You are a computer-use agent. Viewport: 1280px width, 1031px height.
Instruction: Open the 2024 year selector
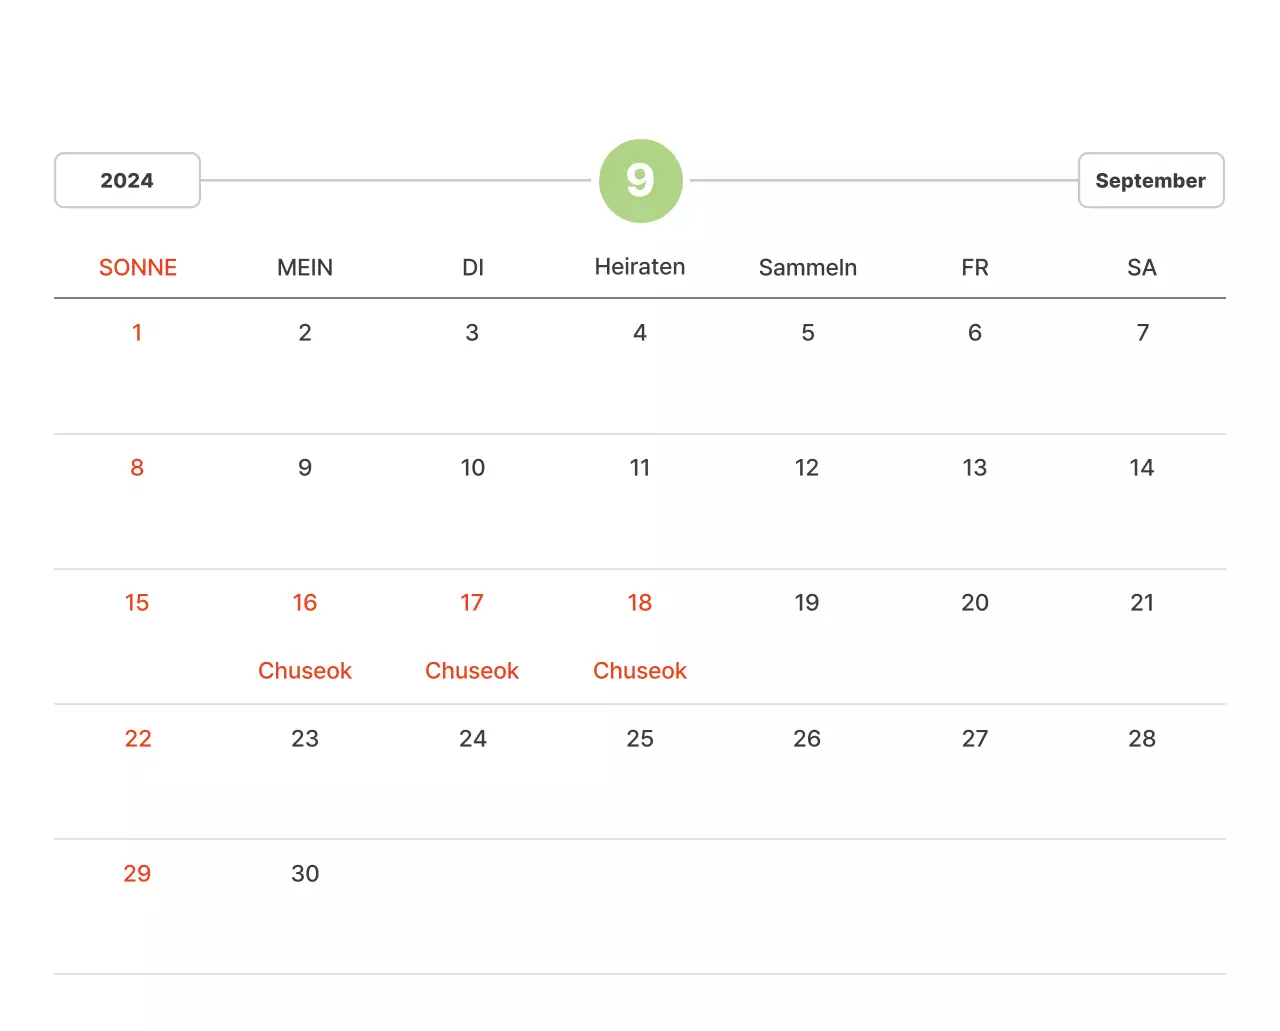pyautogui.click(x=127, y=181)
